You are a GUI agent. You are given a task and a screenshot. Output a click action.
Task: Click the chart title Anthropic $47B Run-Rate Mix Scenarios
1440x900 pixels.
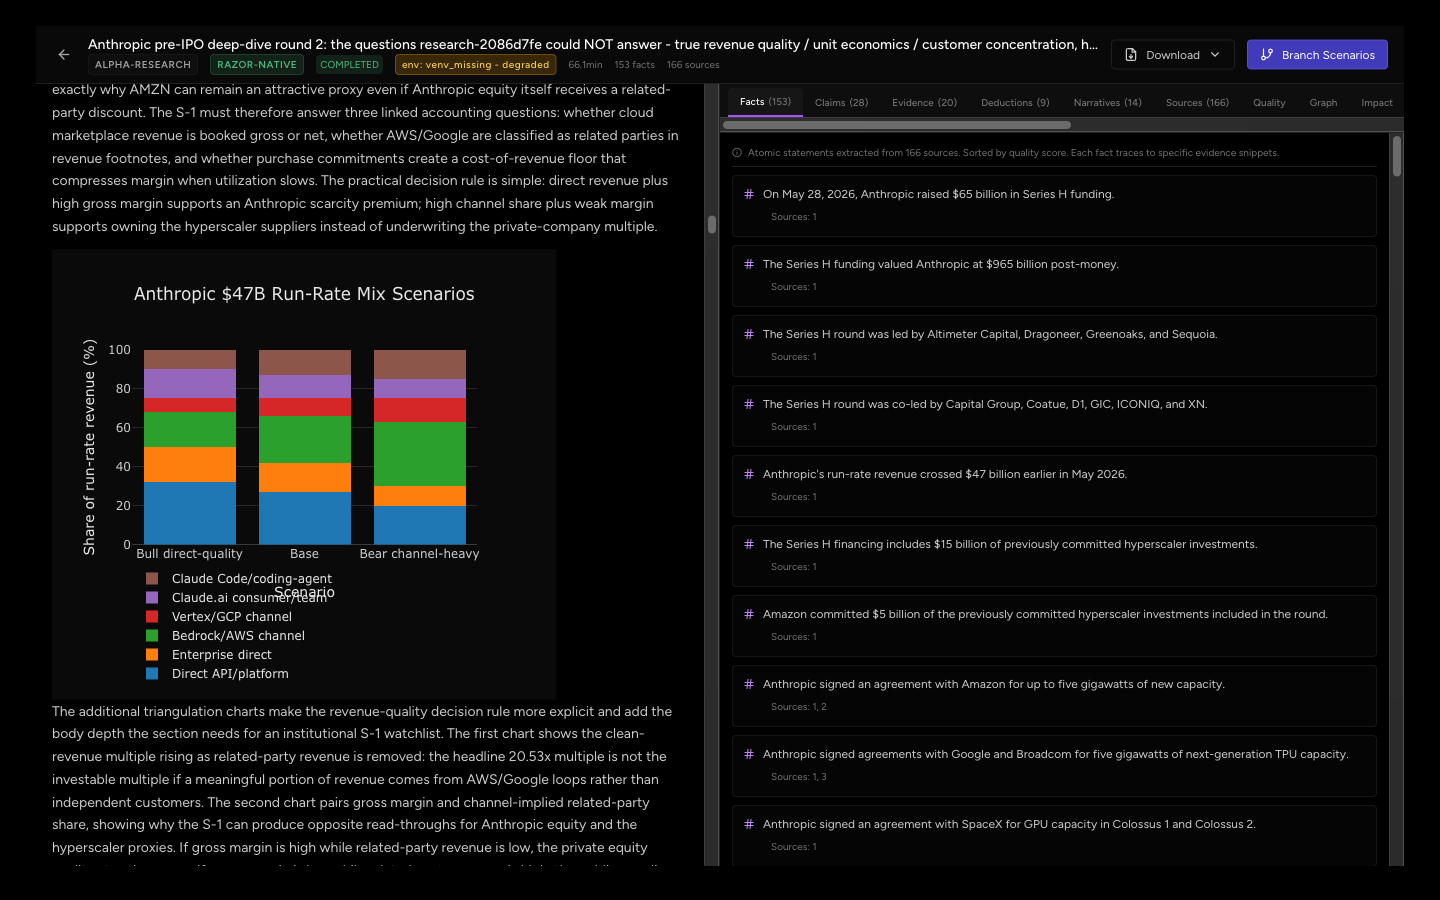coord(304,294)
